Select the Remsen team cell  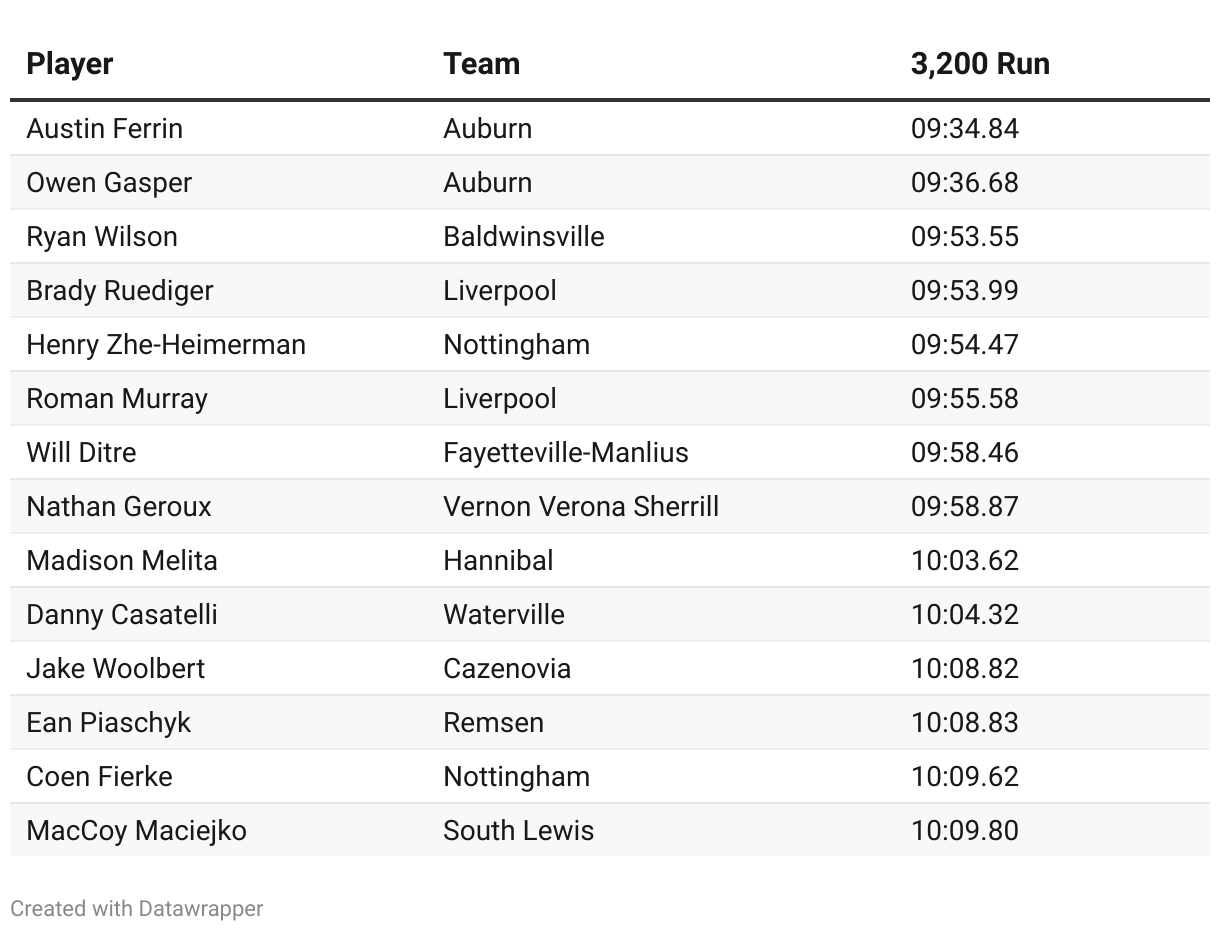click(493, 723)
